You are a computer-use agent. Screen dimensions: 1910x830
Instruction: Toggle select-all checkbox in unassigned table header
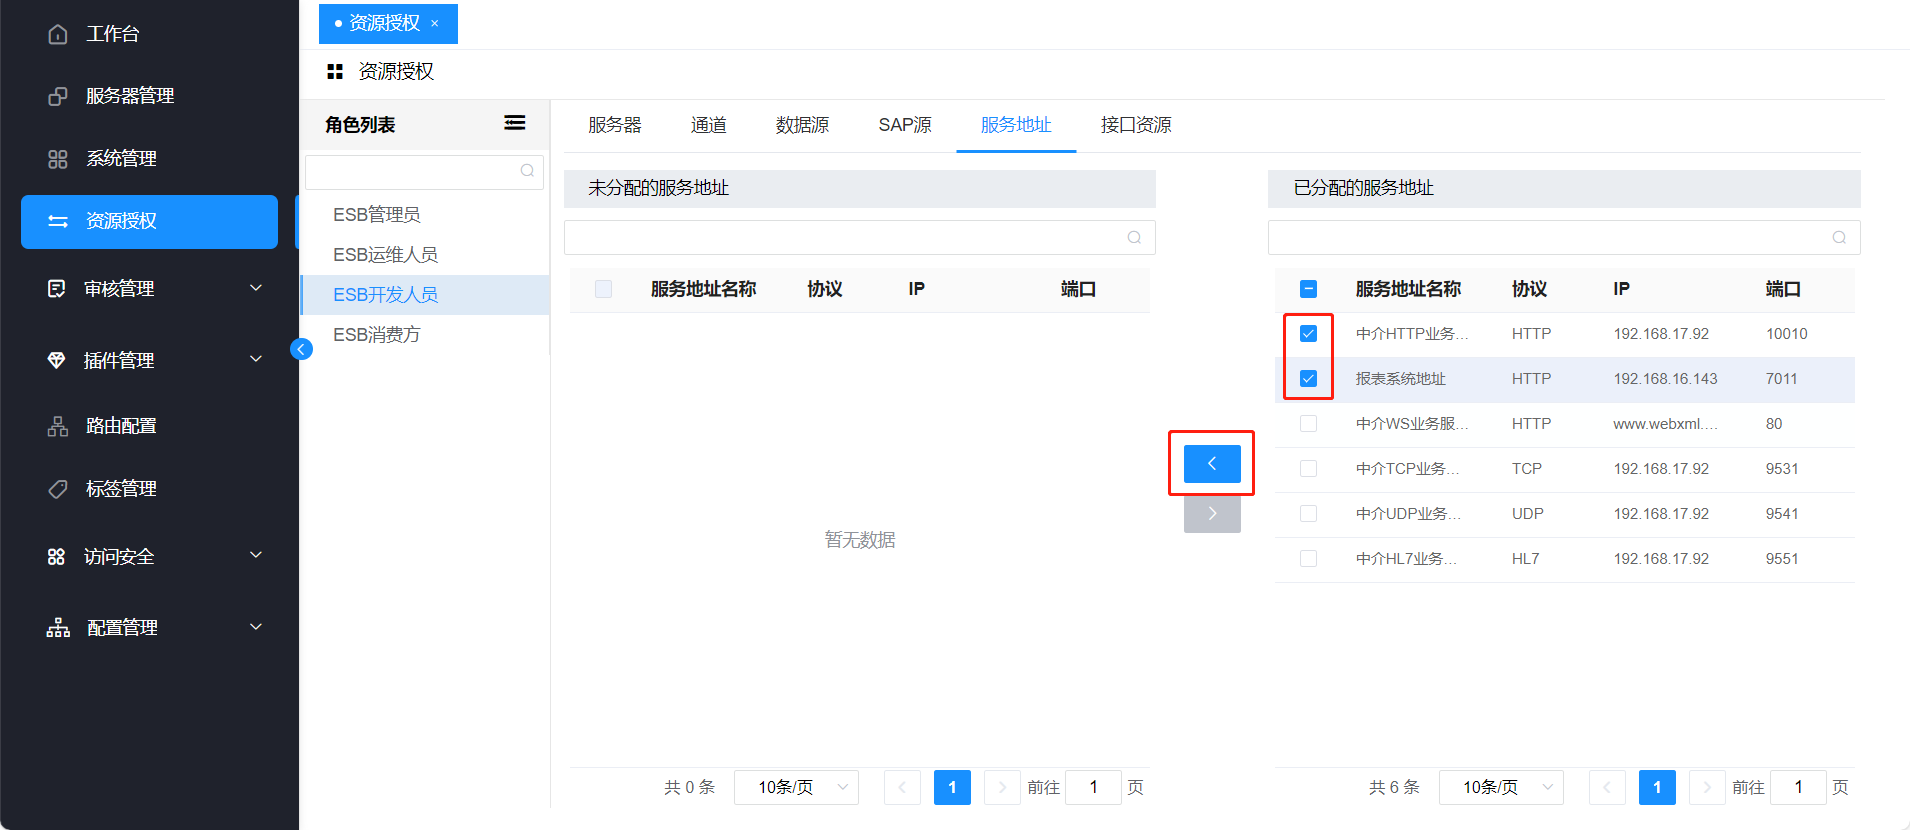[x=603, y=289]
